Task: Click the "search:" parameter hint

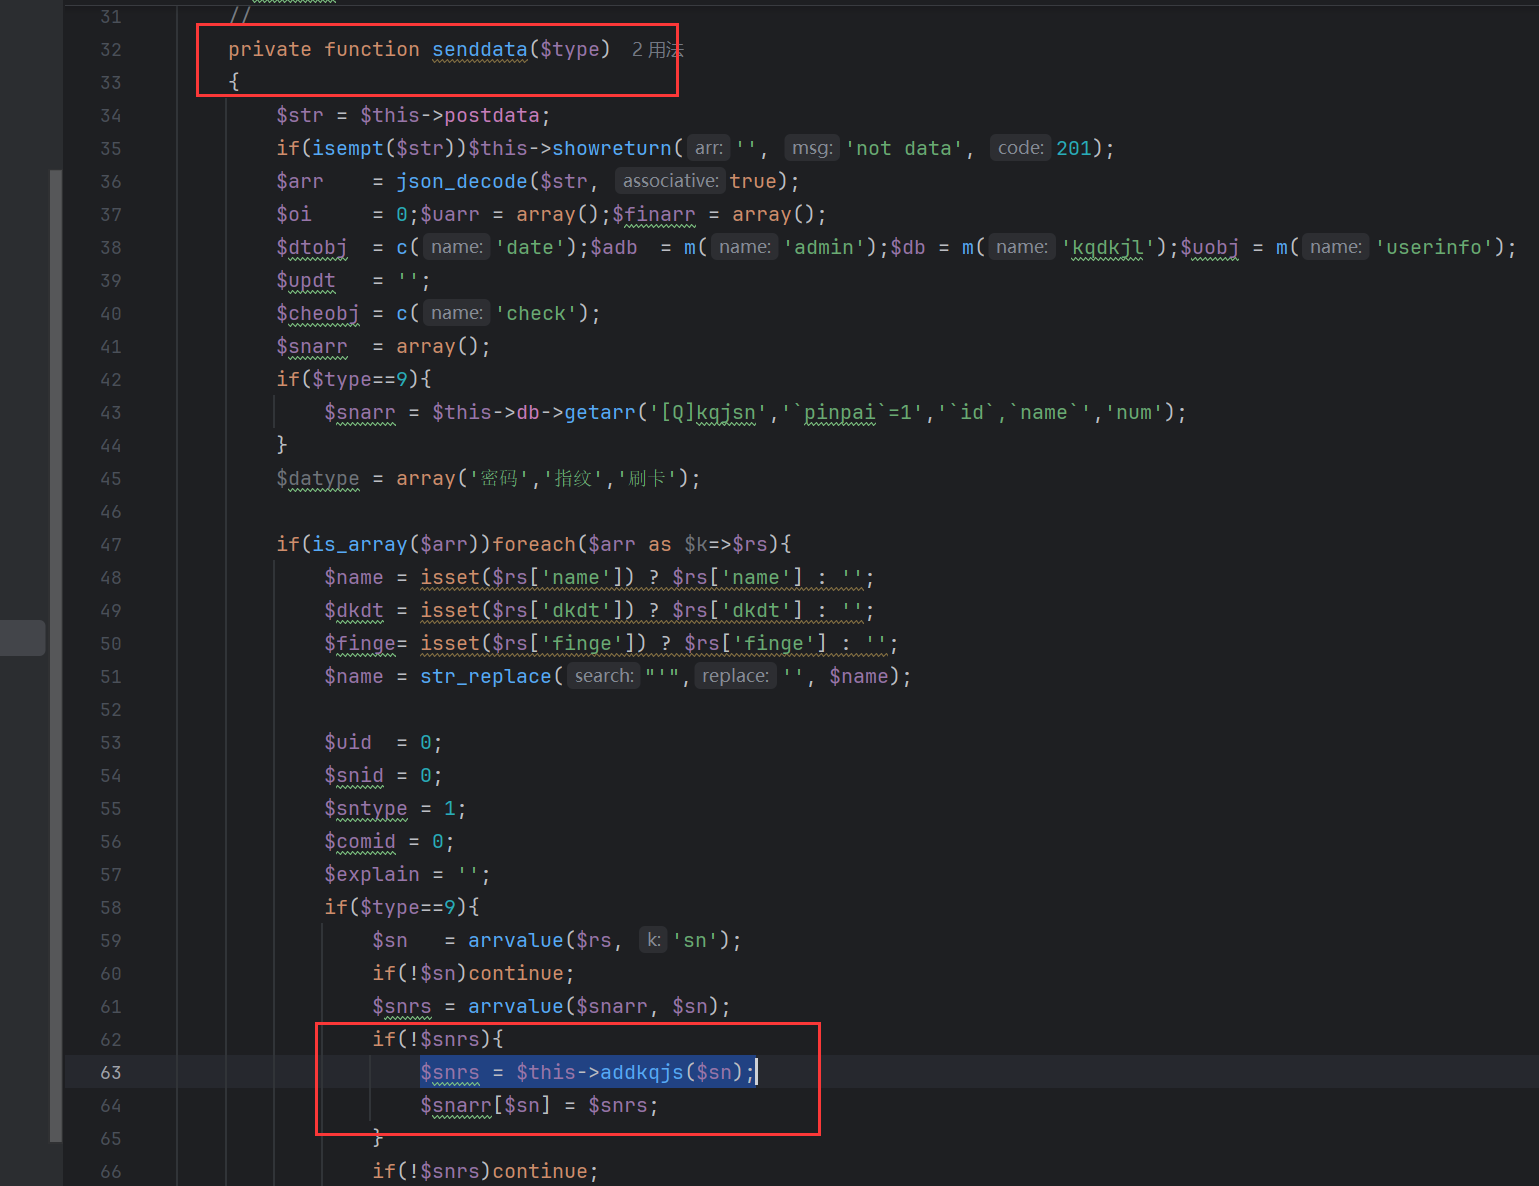Action: tap(604, 676)
